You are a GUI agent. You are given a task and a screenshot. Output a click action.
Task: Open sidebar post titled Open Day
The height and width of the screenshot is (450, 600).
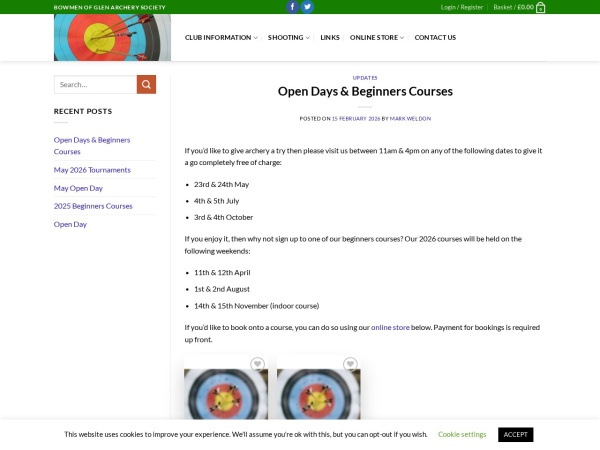pyautogui.click(x=70, y=224)
